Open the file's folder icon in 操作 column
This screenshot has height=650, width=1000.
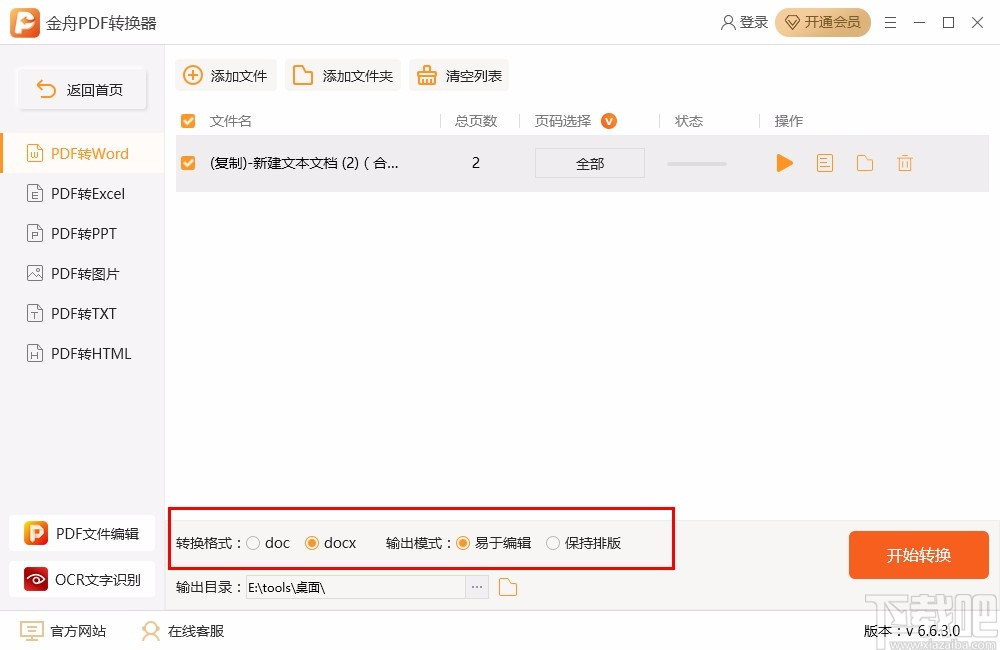(x=864, y=162)
